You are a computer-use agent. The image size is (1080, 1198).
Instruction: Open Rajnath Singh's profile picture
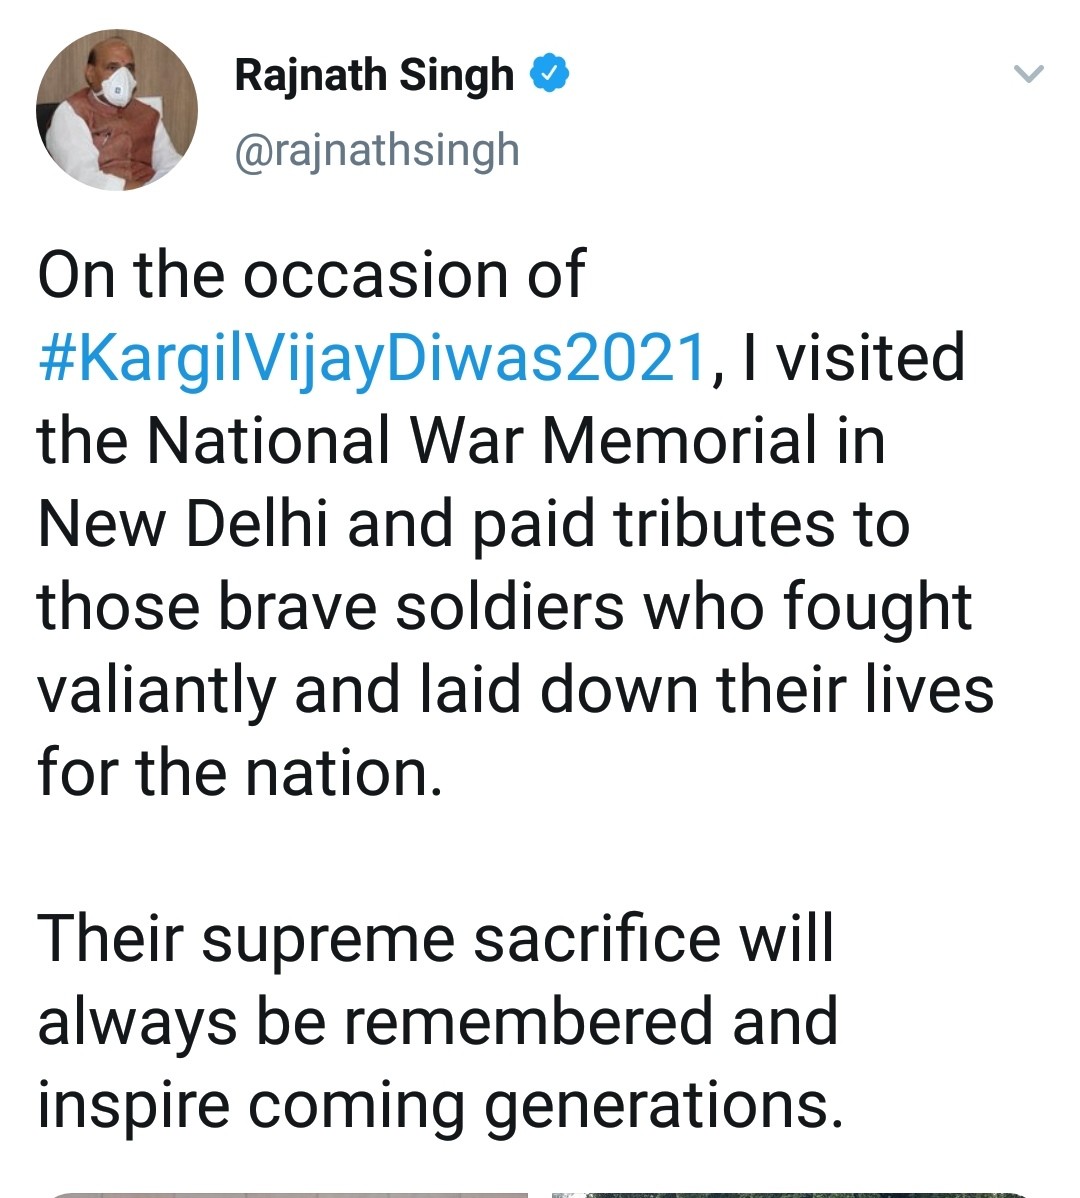click(x=116, y=110)
